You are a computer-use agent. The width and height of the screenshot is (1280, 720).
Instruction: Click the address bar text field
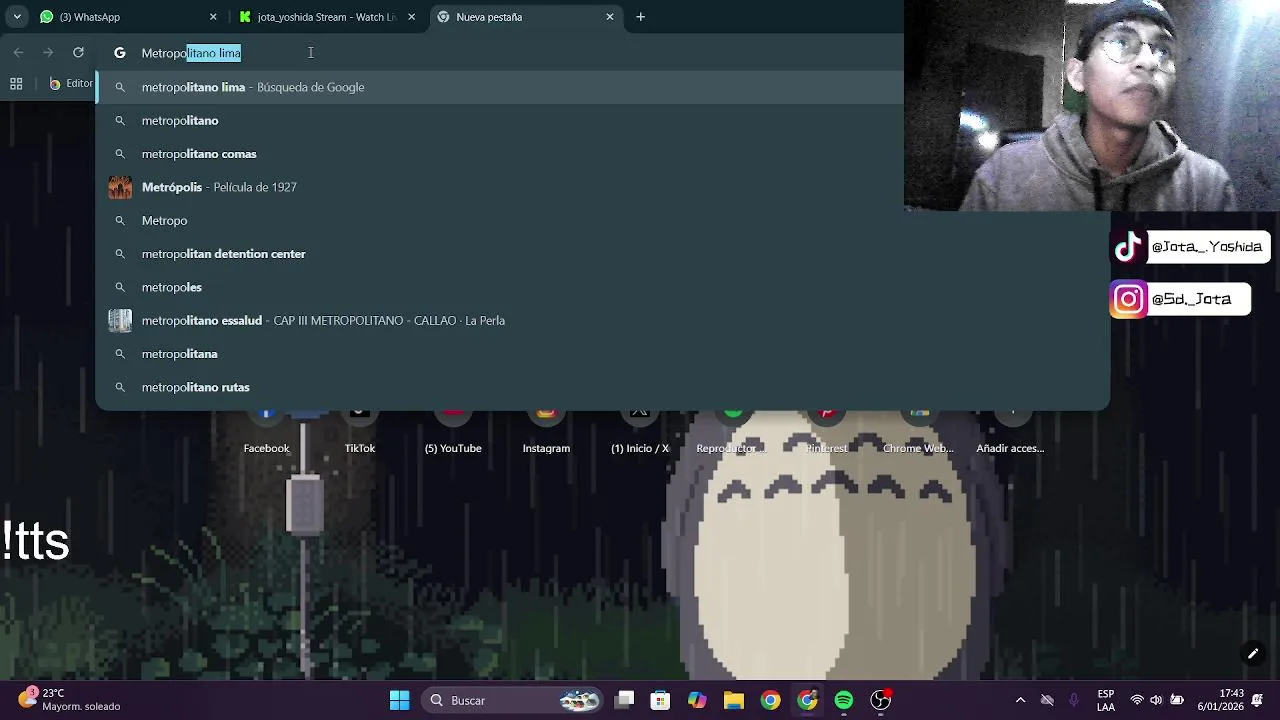500,53
